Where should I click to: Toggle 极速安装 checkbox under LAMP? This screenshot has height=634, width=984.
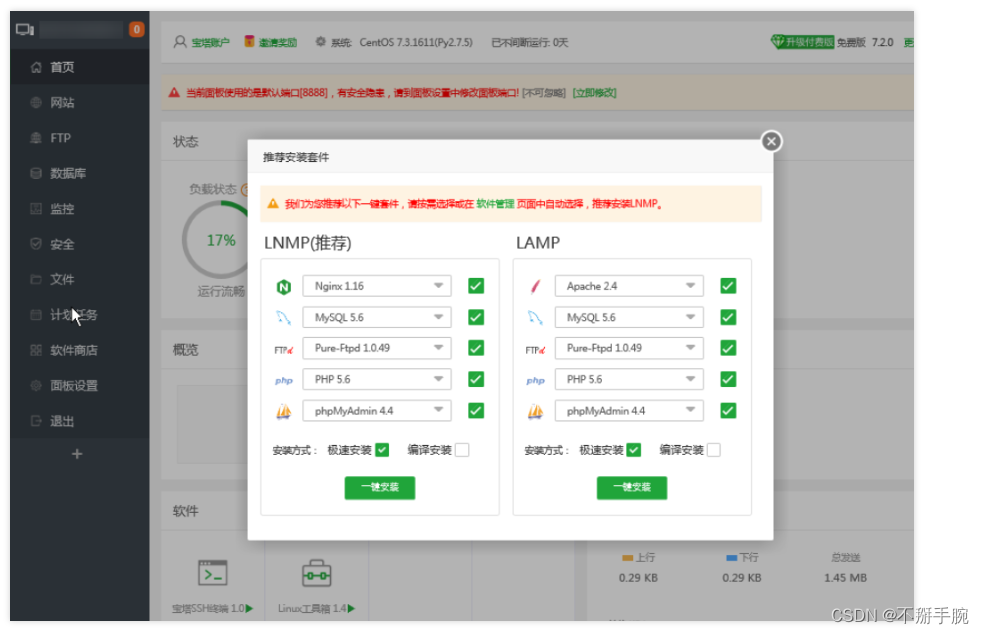tap(634, 450)
